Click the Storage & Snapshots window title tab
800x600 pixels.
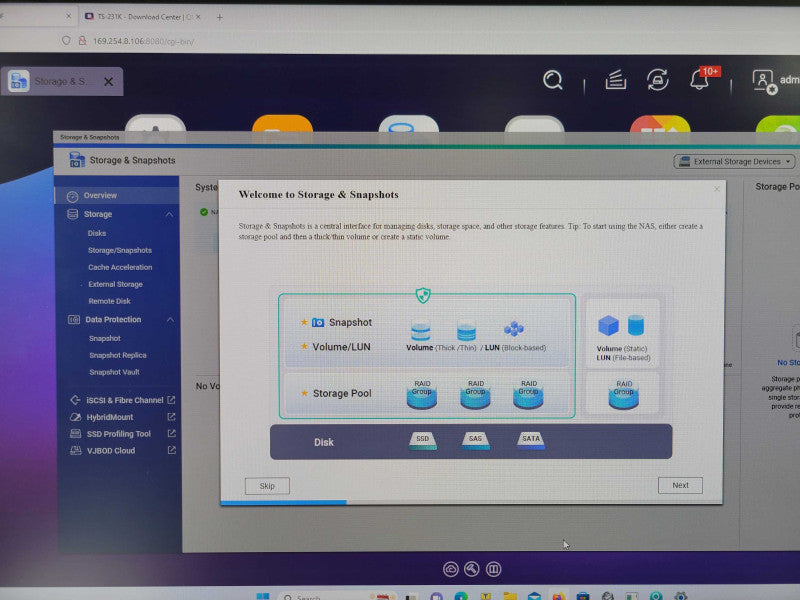click(89, 137)
